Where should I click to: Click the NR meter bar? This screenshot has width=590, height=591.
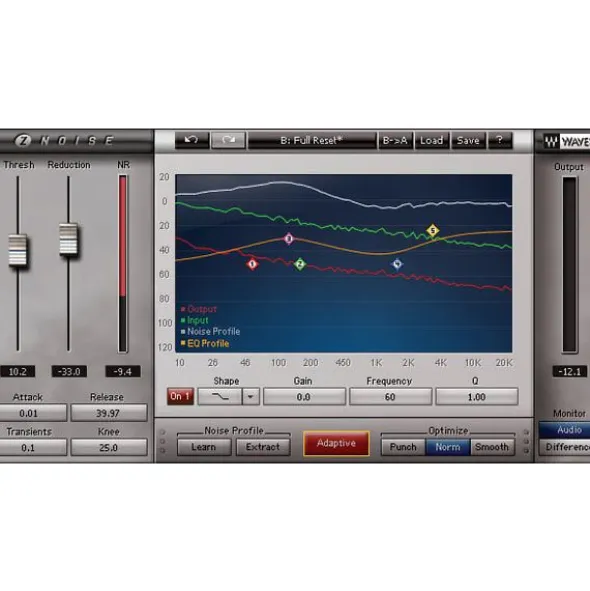pos(123,264)
